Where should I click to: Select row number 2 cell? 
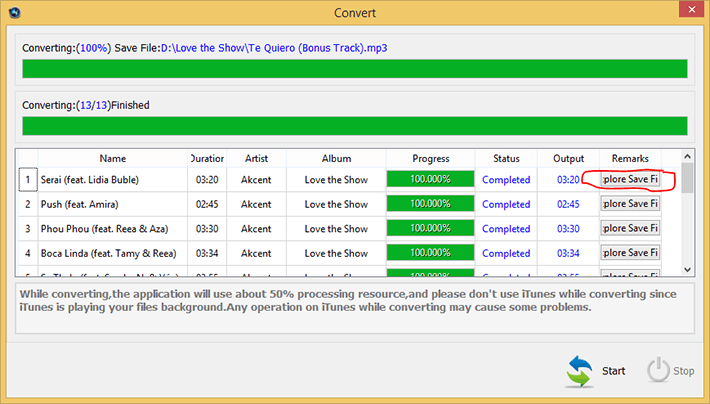click(28, 204)
